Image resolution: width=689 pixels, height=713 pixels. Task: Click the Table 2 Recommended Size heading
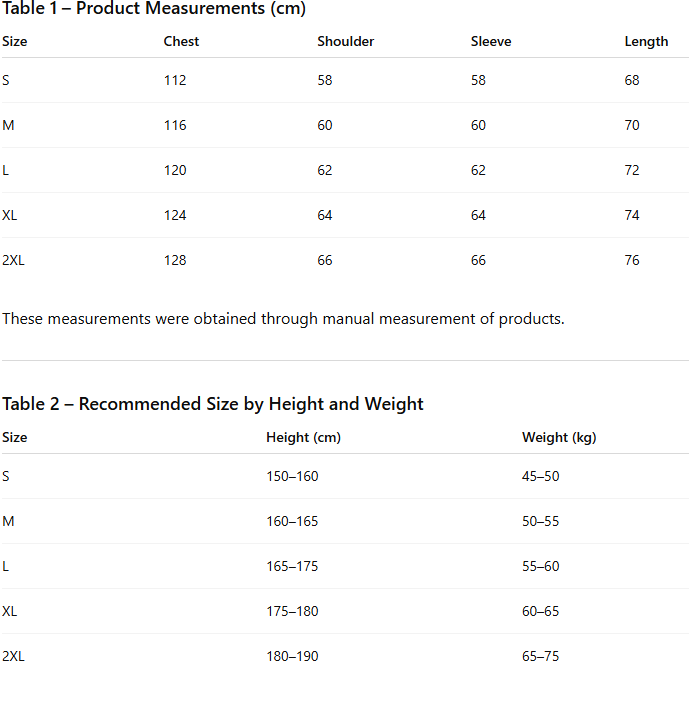[x=213, y=404]
